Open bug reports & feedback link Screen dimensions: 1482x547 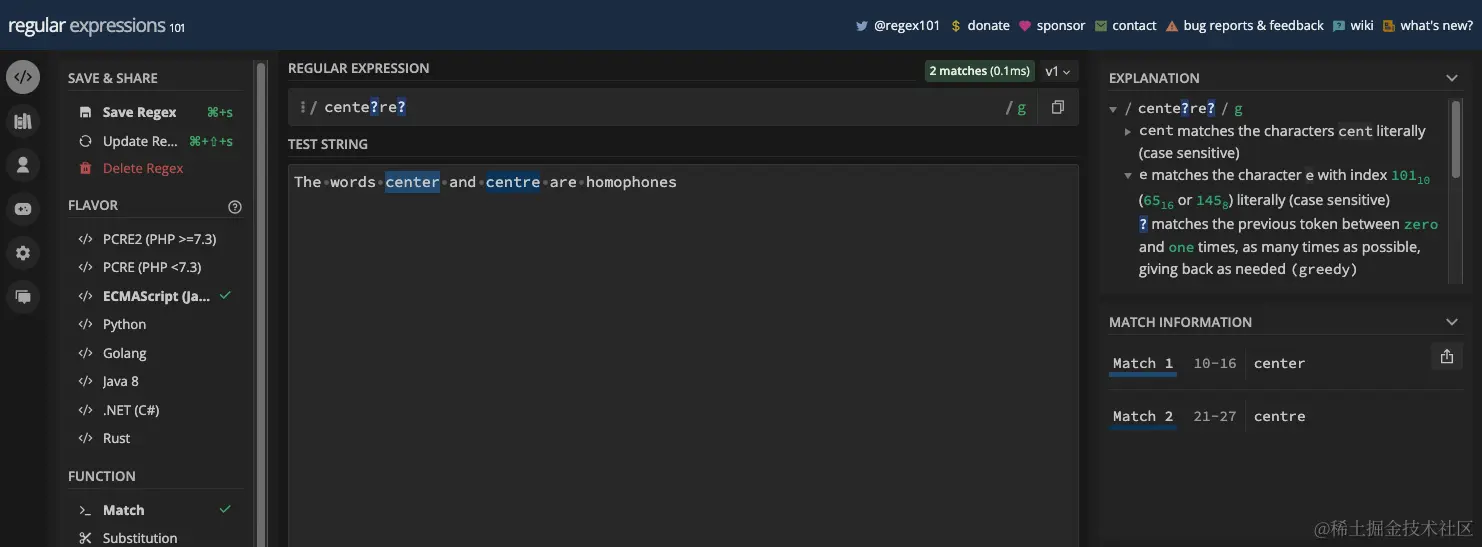tap(1253, 26)
